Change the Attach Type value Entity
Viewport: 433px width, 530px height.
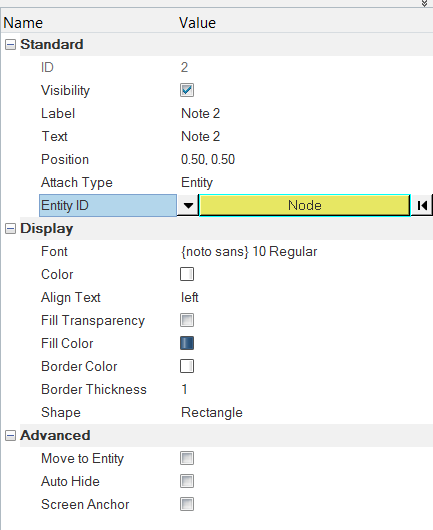[x=197, y=183]
